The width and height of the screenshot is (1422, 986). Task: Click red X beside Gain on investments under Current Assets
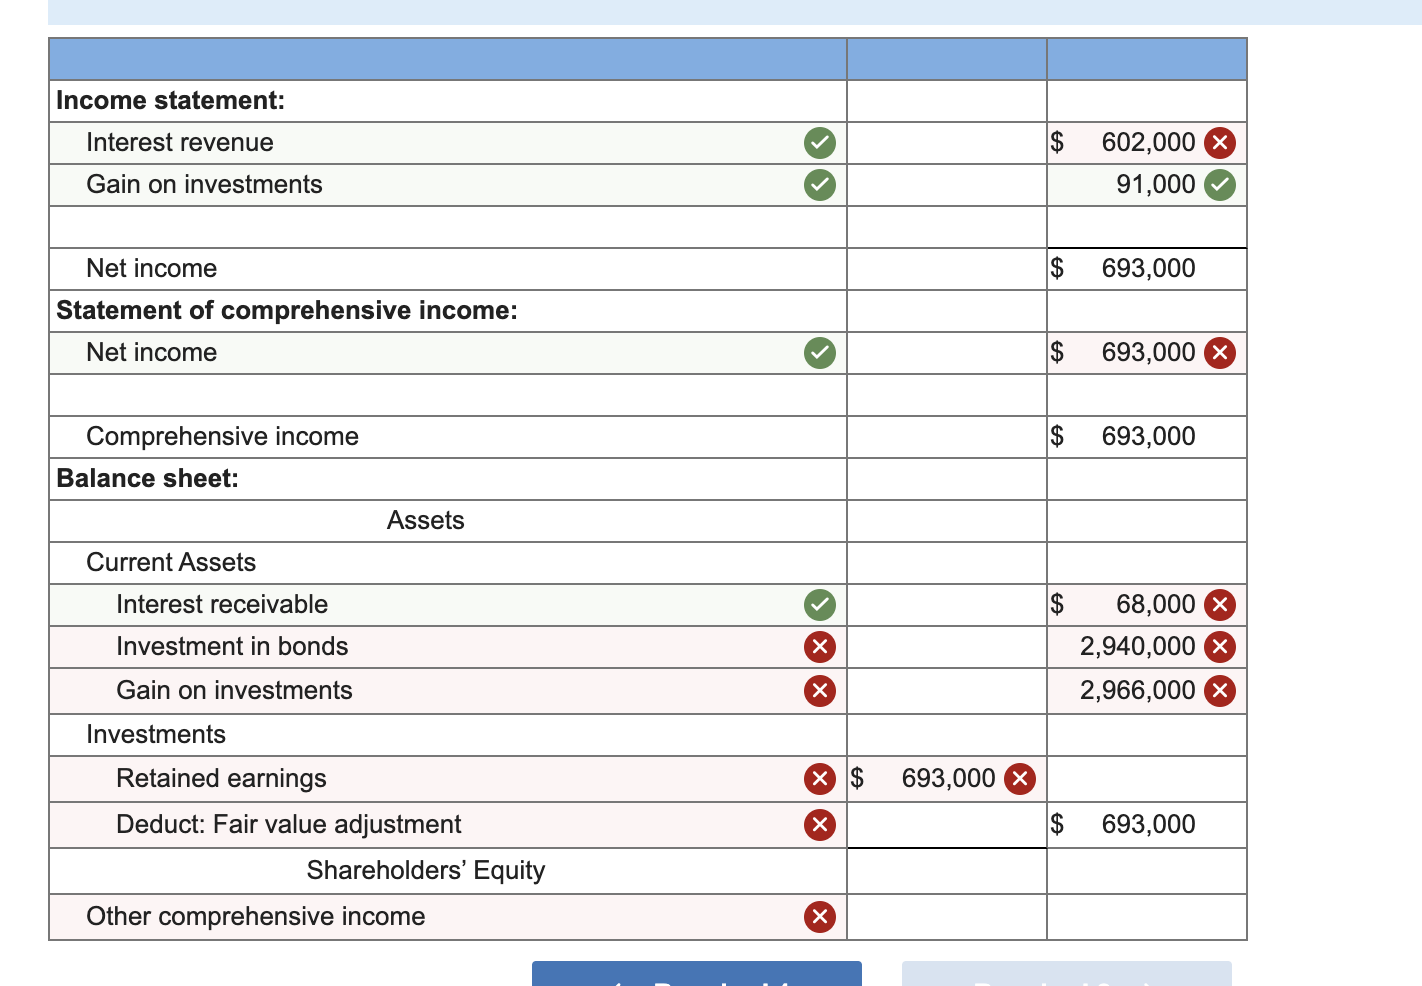pos(820,691)
